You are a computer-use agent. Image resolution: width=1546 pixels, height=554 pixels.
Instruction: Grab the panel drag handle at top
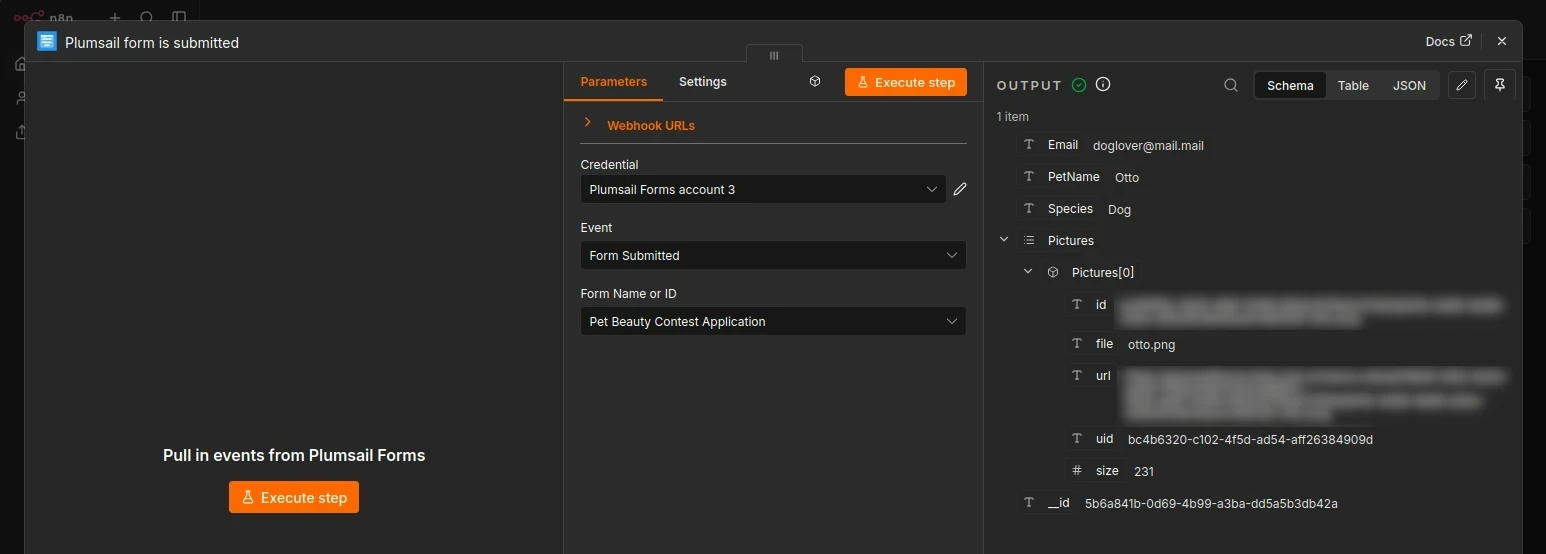(x=774, y=55)
